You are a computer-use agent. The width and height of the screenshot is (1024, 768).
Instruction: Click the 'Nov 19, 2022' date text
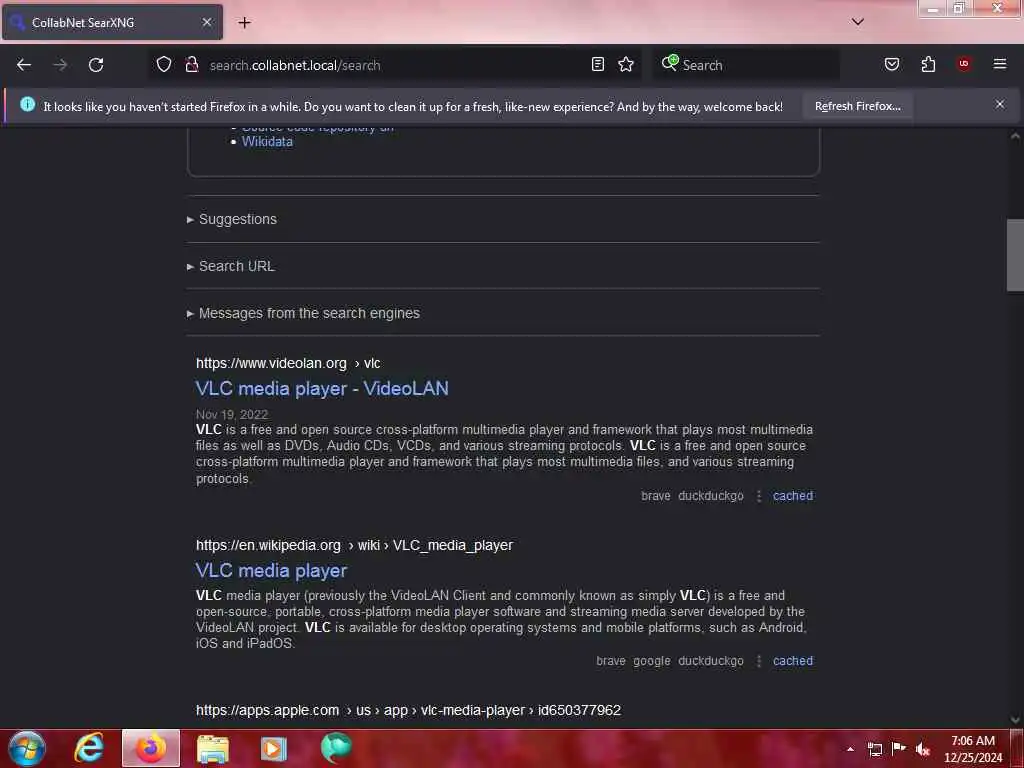pyautogui.click(x=232, y=415)
